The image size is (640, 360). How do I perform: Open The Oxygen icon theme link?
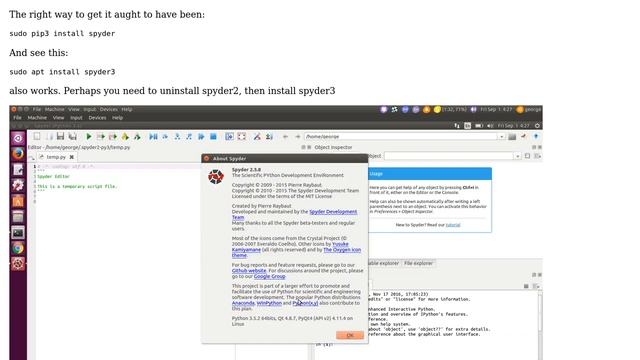tap(296, 252)
